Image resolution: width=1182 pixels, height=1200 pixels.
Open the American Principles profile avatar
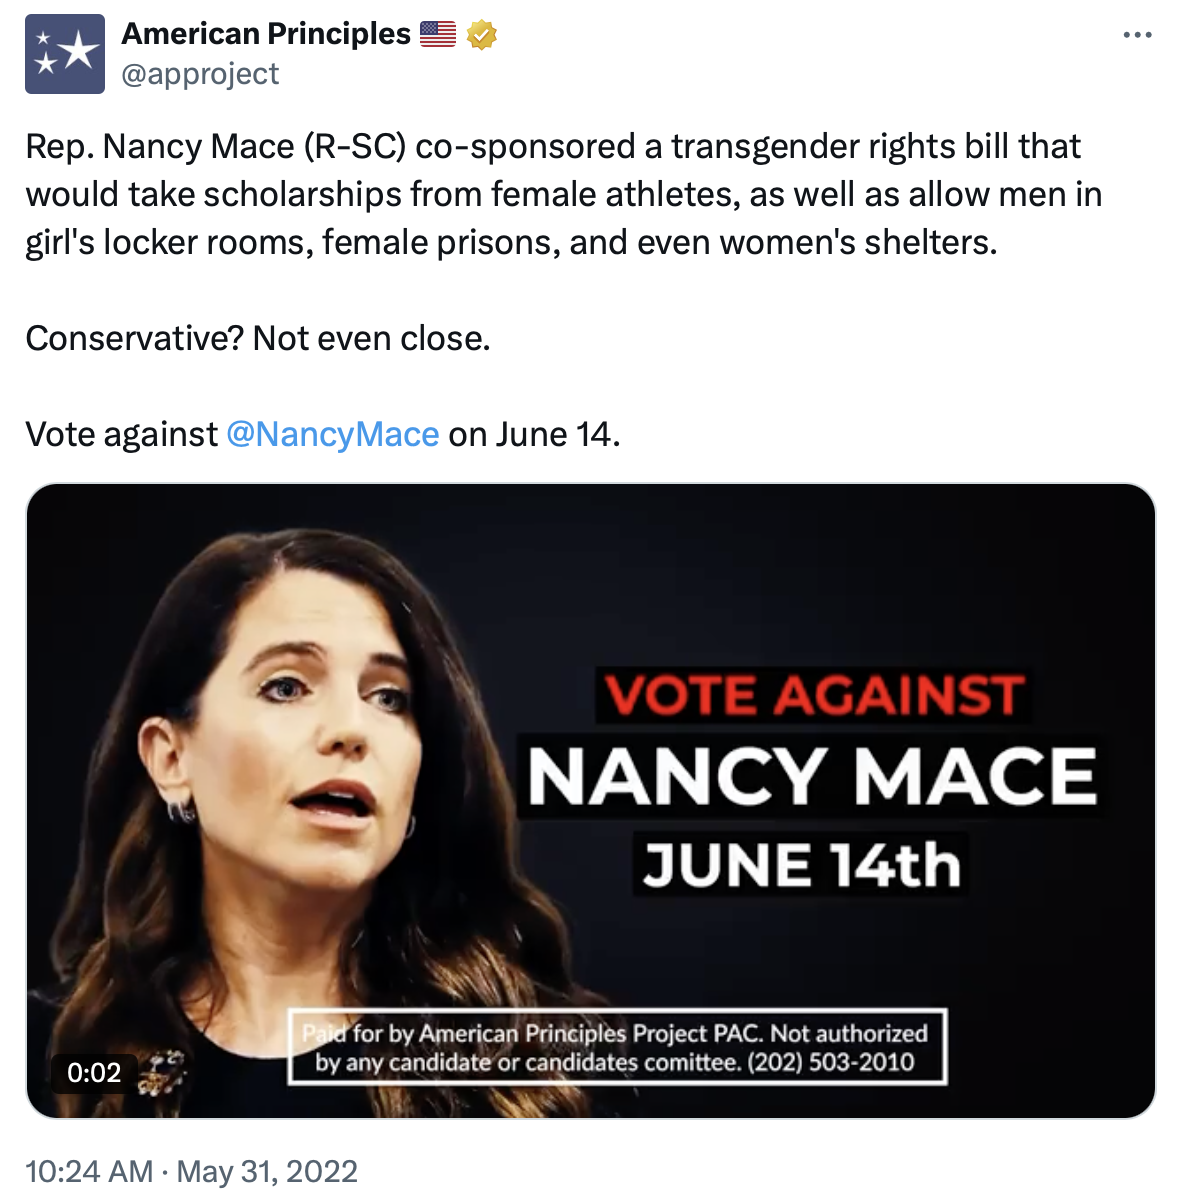[64, 53]
